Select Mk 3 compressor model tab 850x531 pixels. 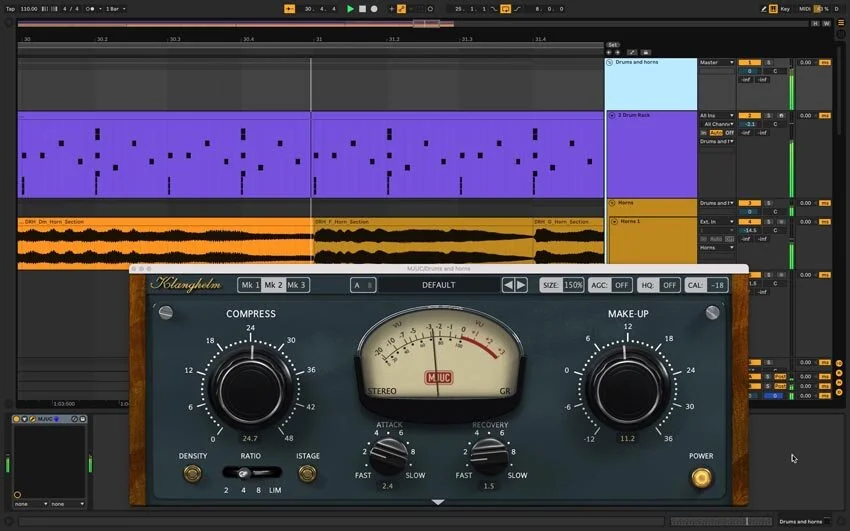297,285
